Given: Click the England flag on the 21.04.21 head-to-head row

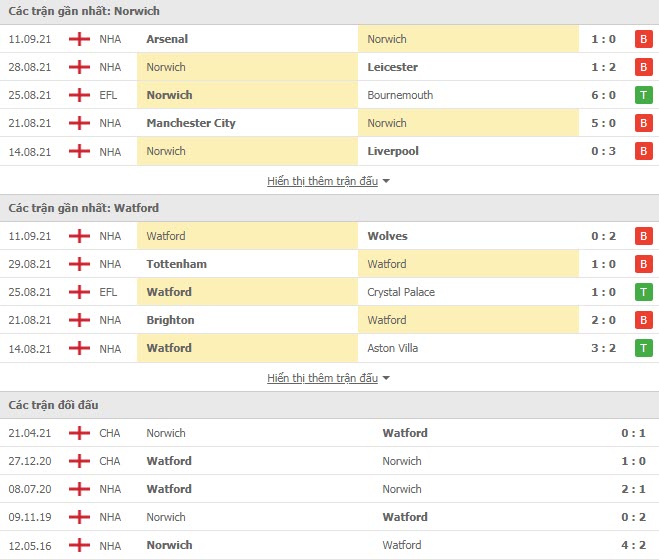Looking at the screenshot, I should (x=79, y=433).
